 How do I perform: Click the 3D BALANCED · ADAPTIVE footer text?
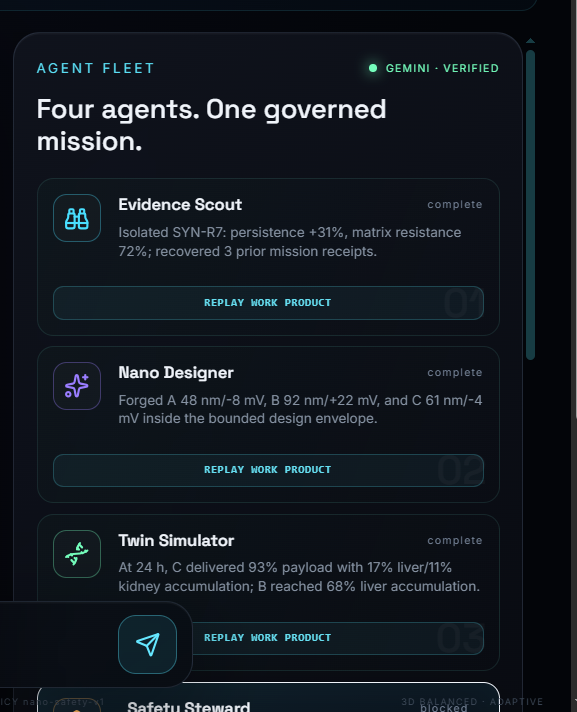pos(472,702)
